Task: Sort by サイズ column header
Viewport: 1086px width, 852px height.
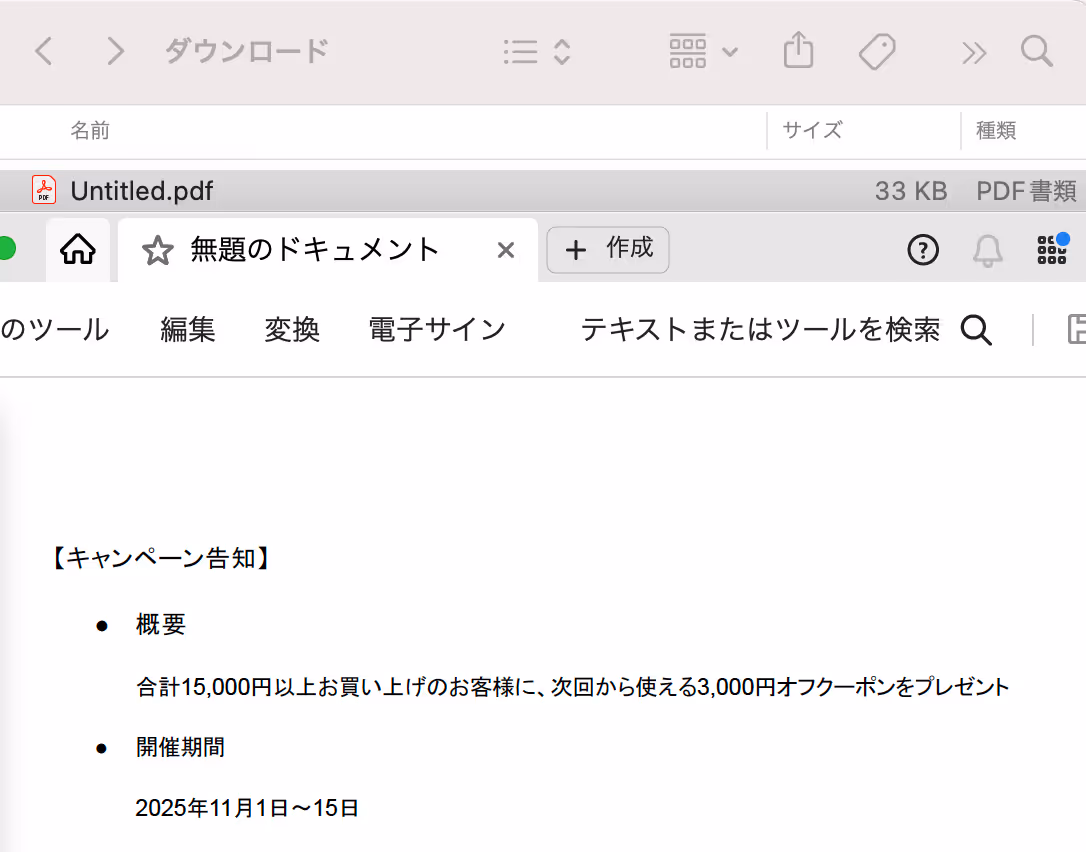Action: pos(812,130)
